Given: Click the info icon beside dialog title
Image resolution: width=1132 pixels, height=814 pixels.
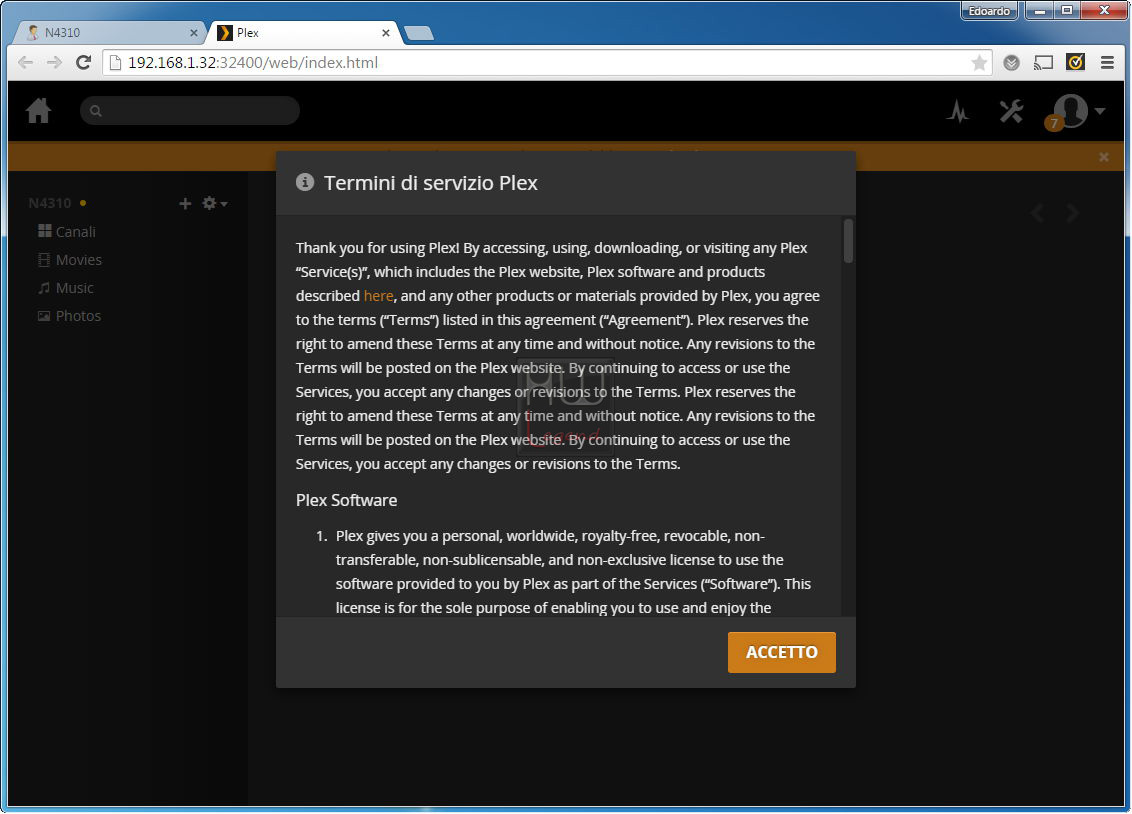Looking at the screenshot, I should (305, 183).
